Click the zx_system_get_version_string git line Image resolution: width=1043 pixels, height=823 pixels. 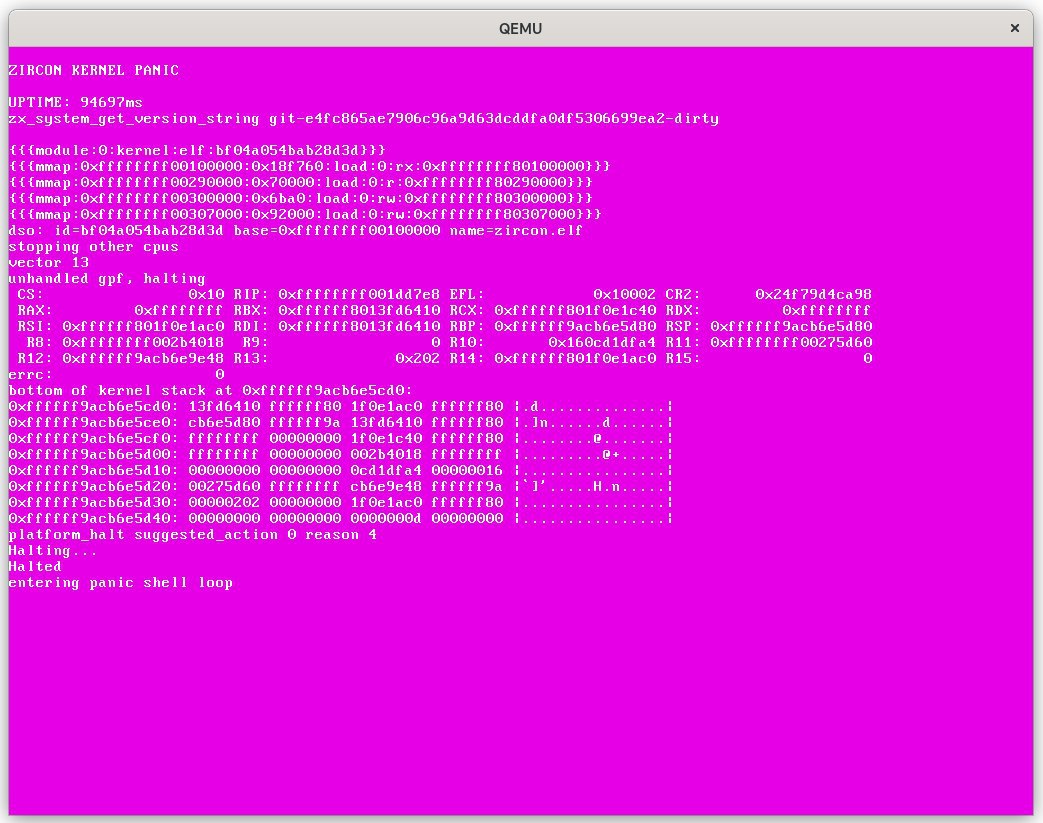pyautogui.click(x=364, y=118)
